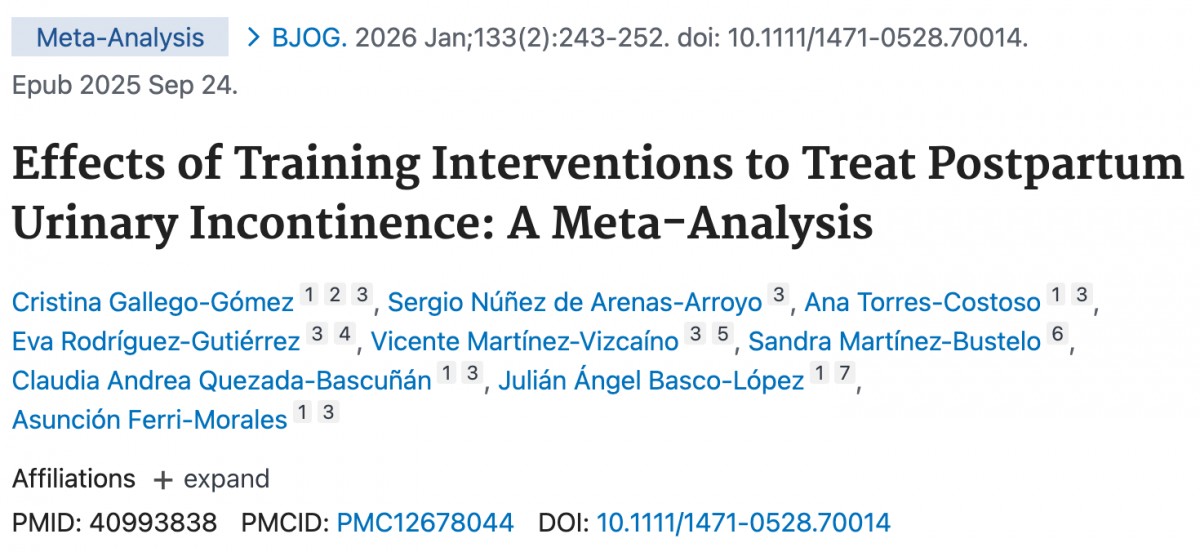This screenshot has height=552, width=1200.
Task: Click author Asunción Ferri-Morales
Action: [149, 419]
